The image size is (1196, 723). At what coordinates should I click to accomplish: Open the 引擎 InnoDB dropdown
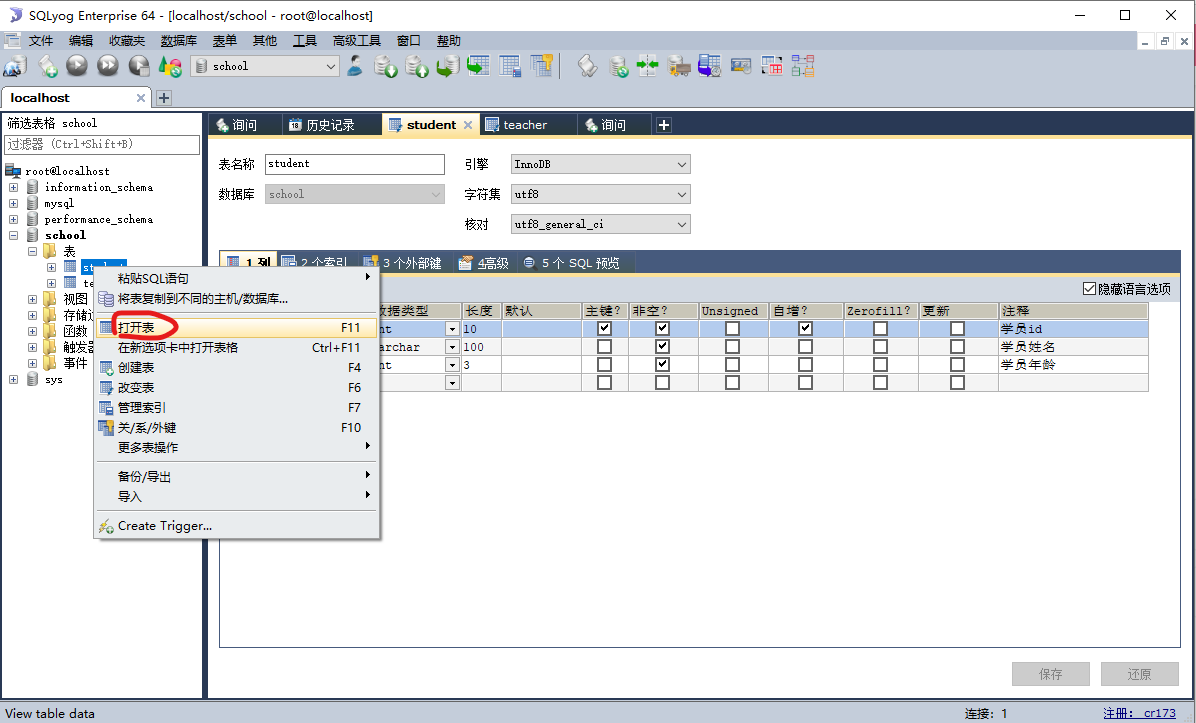[x=681, y=164]
